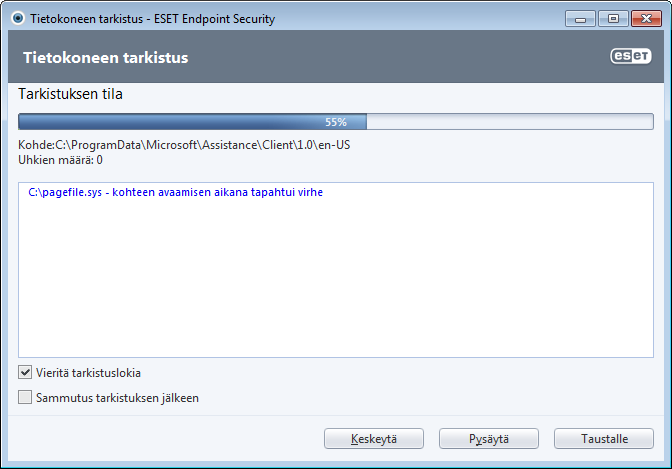Click the Sammutus tarkistuksen jälkeen label text
This screenshot has height=469, width=672.
coord(117,398)
